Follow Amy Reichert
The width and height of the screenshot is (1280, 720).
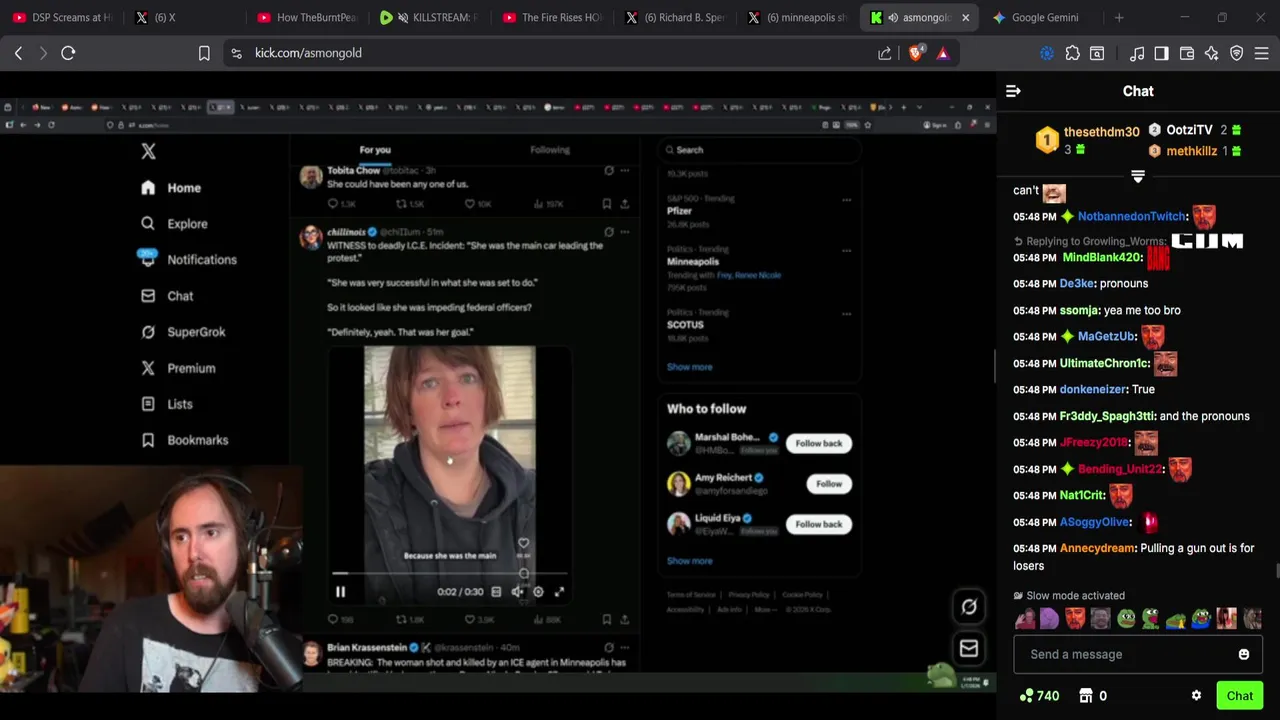point(829,484)
